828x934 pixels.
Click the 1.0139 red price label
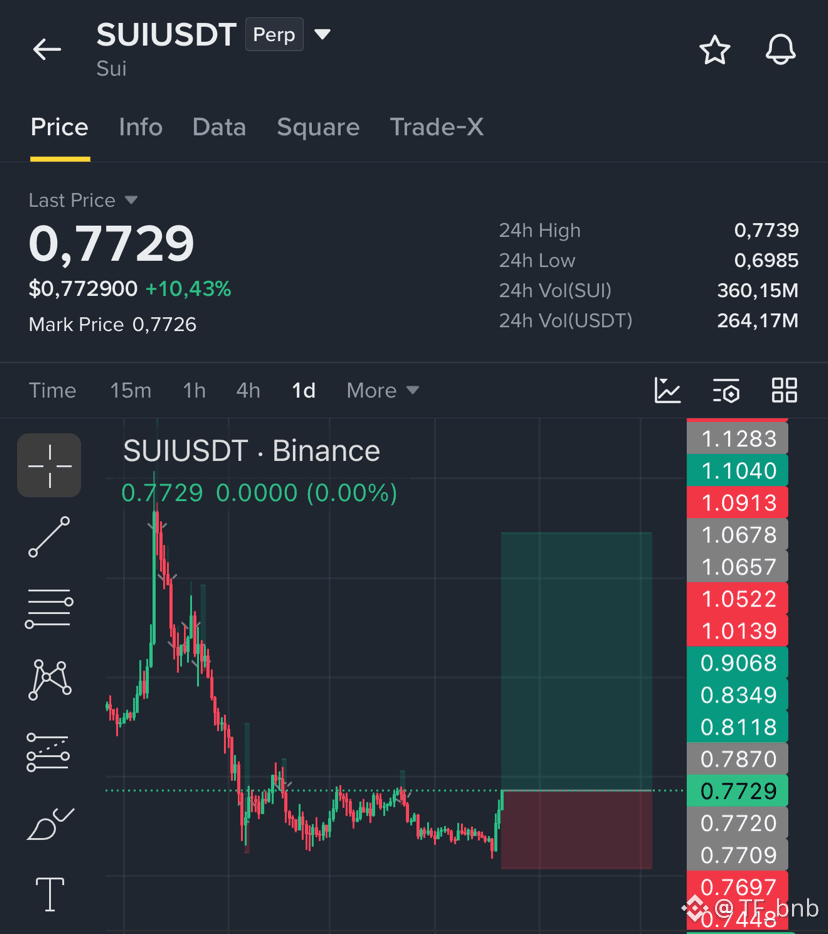pyautogui.click(x=738, y=631)
